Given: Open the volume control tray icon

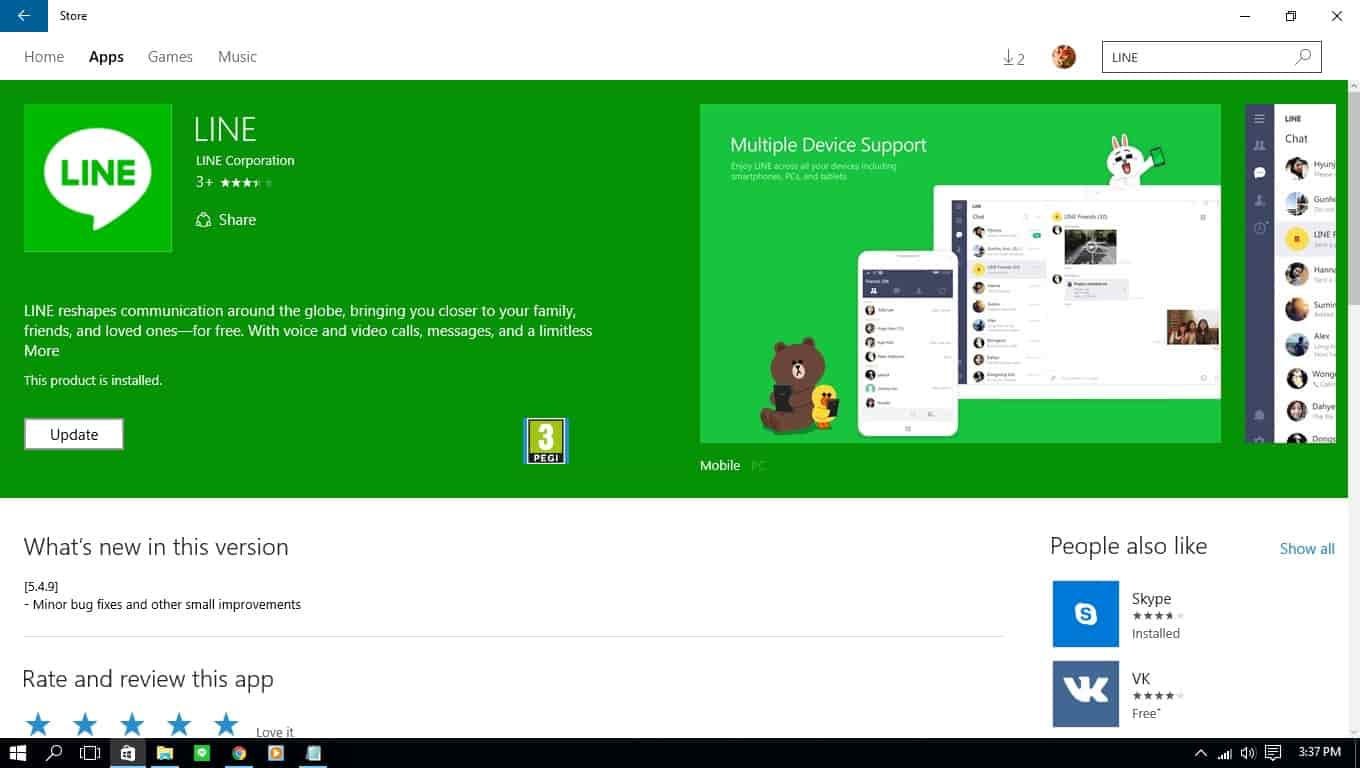Looking at the screenshot, I should point(1248,753).
